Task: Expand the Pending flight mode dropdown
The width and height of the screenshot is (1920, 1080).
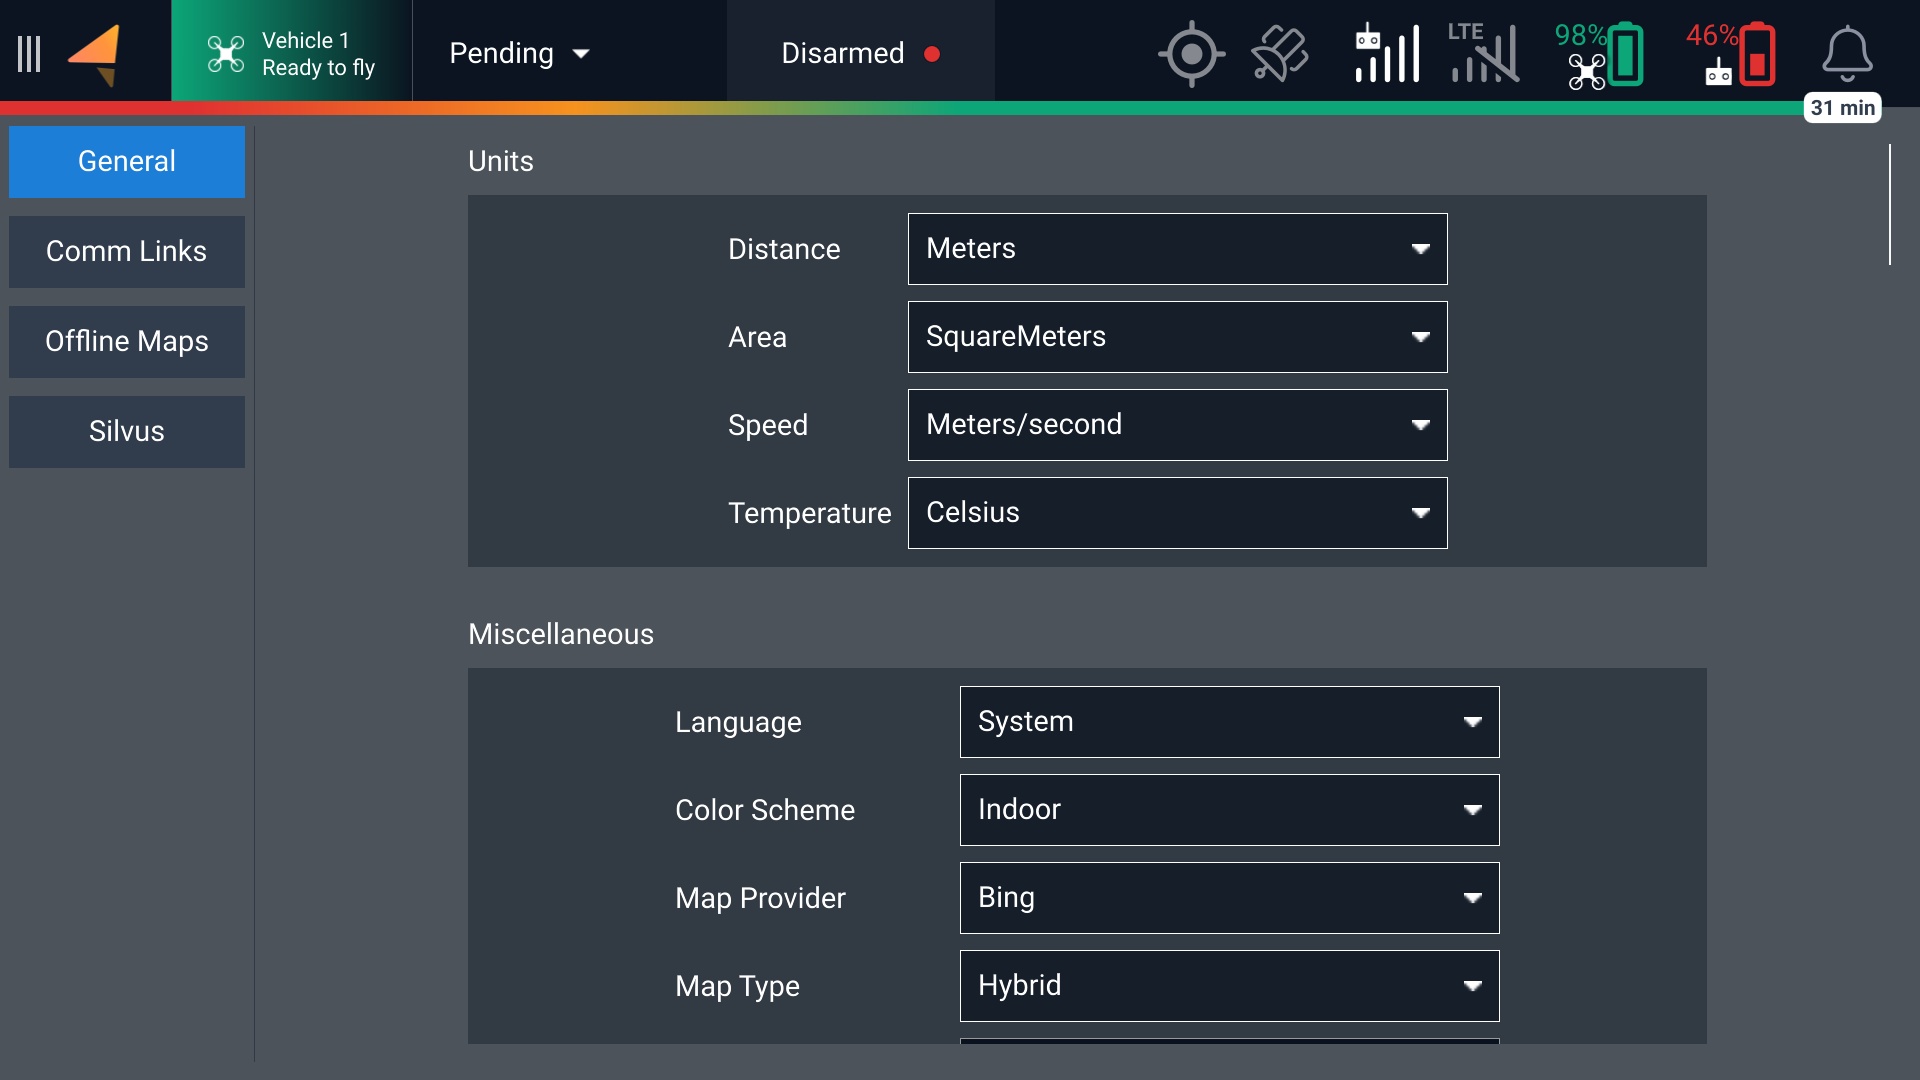Action: tap(520, 54)
